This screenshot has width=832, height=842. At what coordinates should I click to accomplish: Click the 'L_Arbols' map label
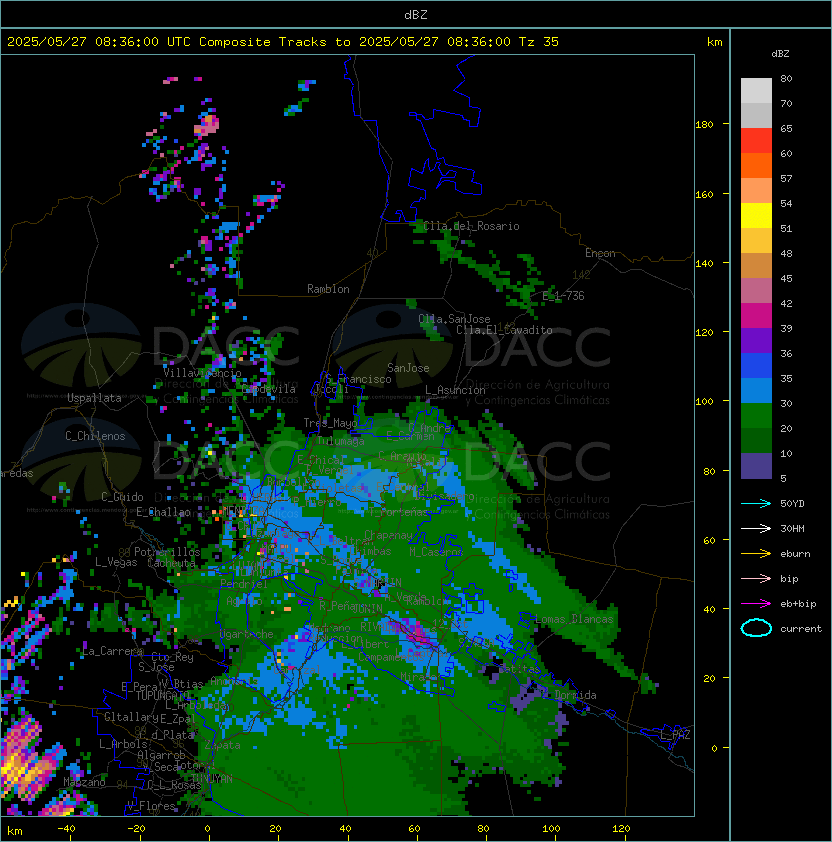click(x=123, y=744)
